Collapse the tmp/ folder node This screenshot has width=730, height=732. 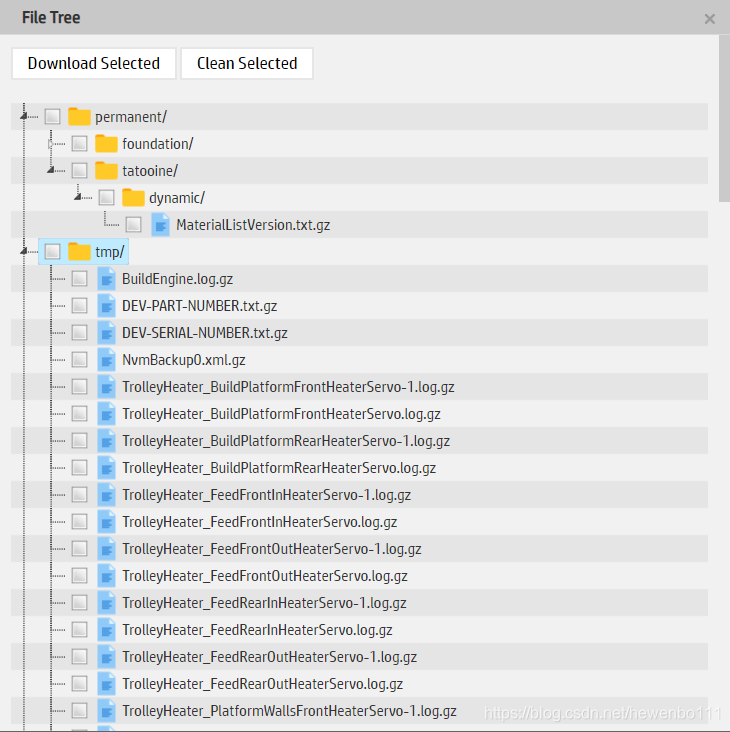[24, 251]
